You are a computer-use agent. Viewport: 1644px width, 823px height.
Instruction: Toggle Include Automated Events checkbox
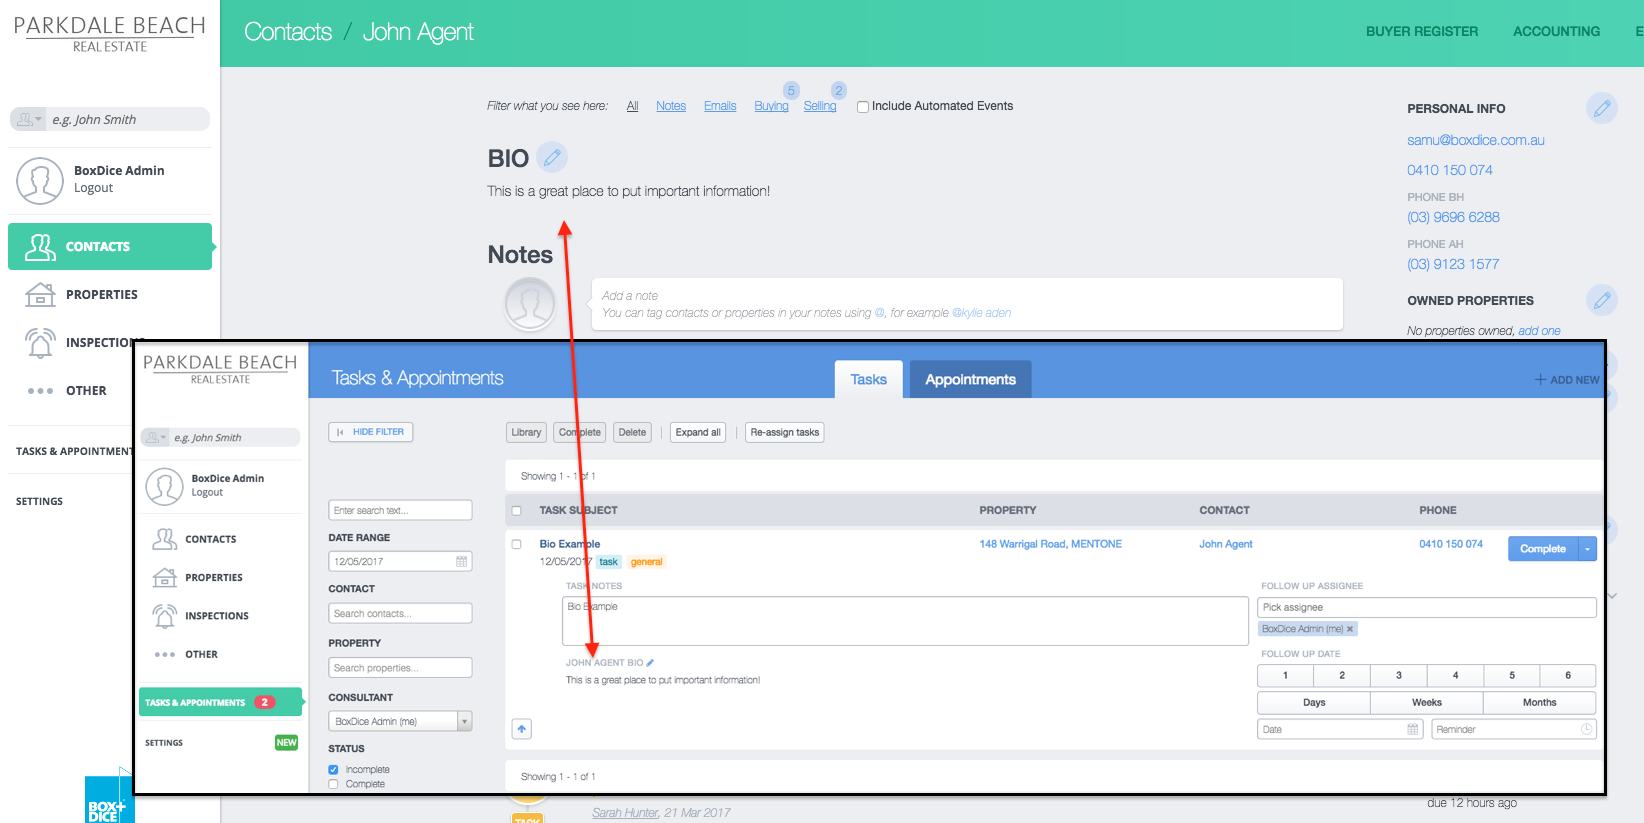click(x=863, y=107)
